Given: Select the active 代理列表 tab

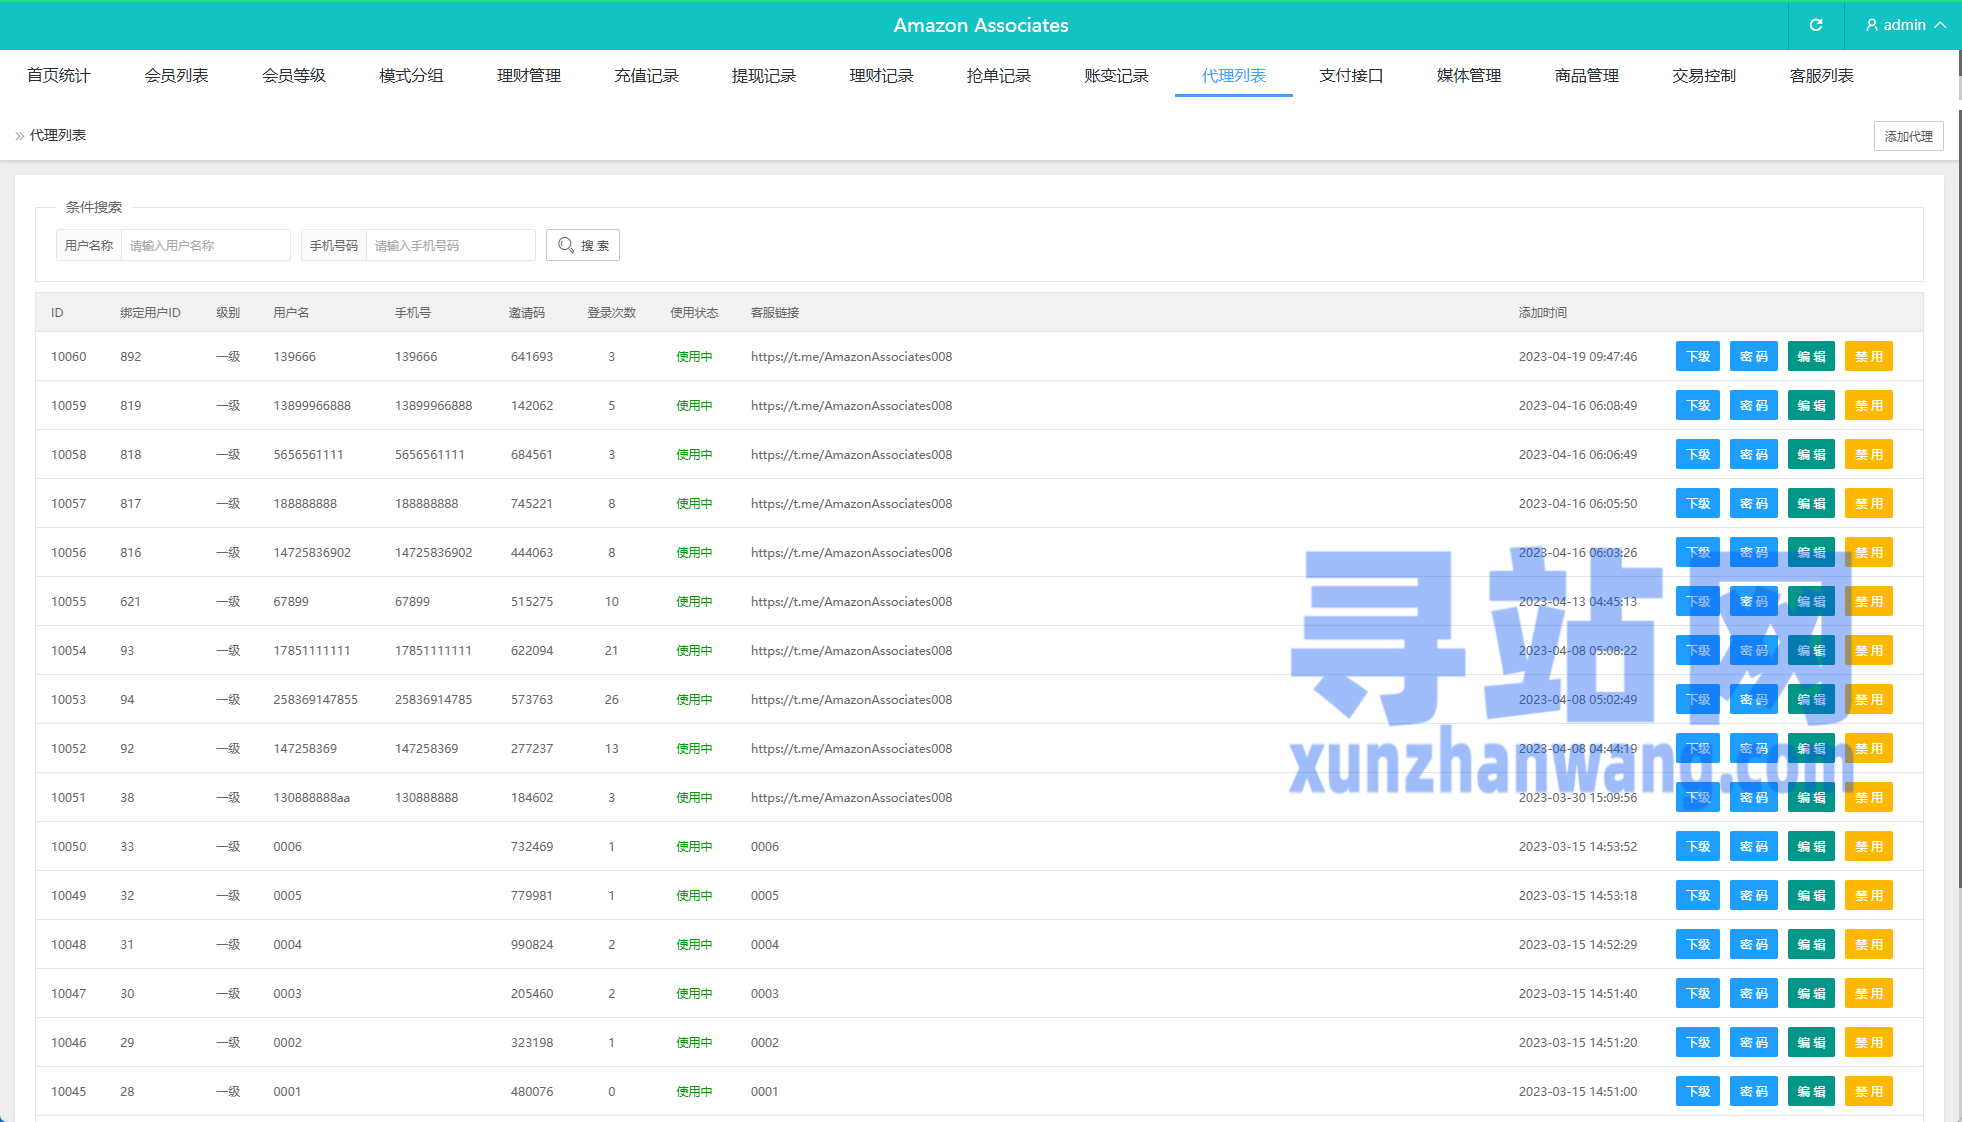Looking at the screenshot, I should (1234, 75).
